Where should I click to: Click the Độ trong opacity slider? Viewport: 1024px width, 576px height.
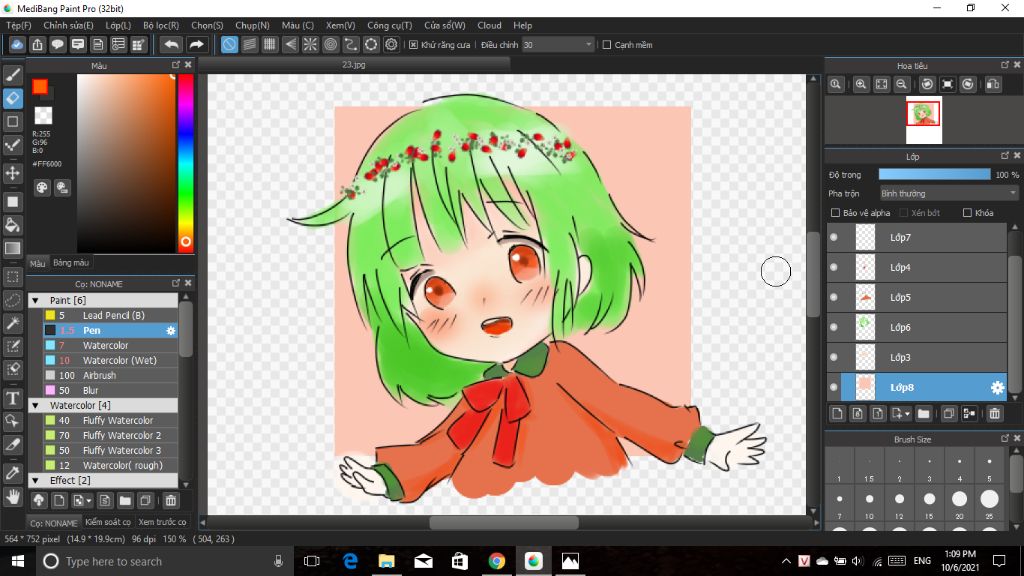pos(934,174)
